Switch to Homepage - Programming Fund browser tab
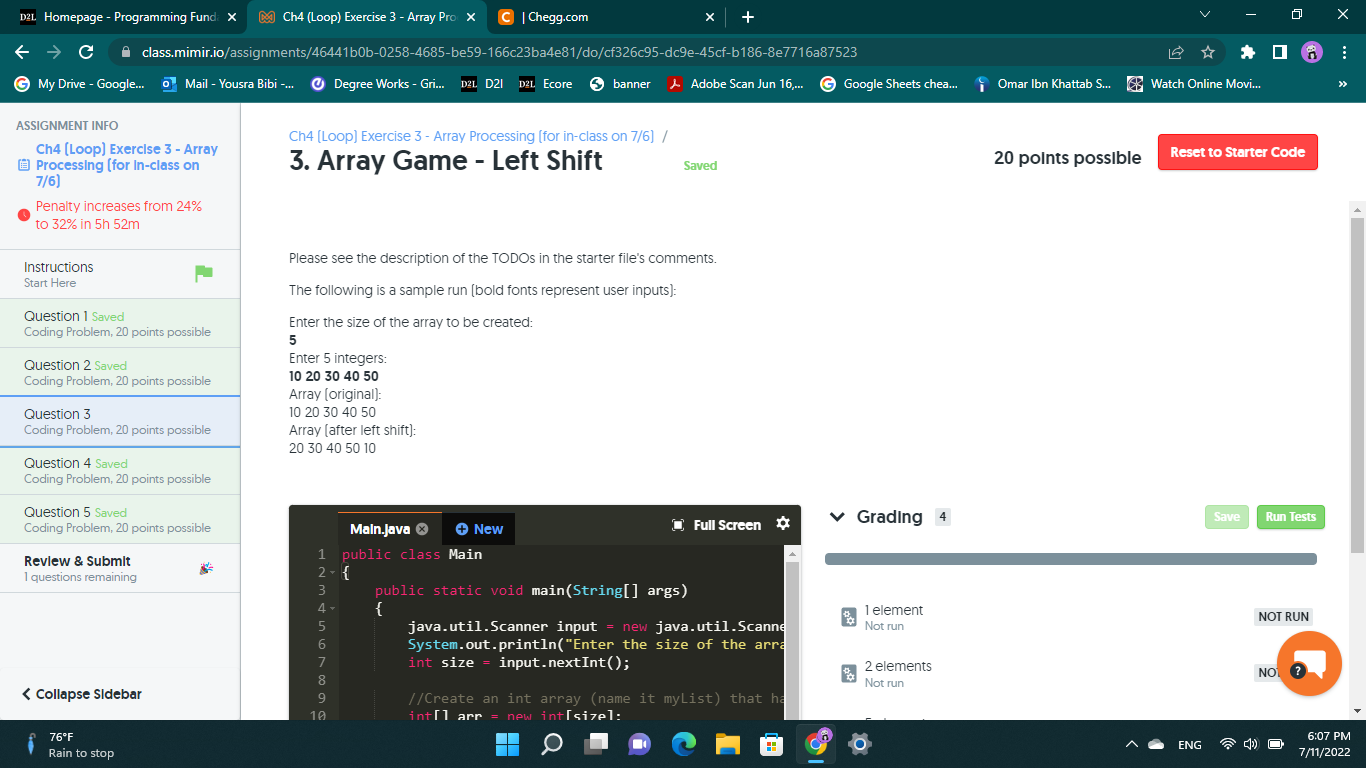 128,17
